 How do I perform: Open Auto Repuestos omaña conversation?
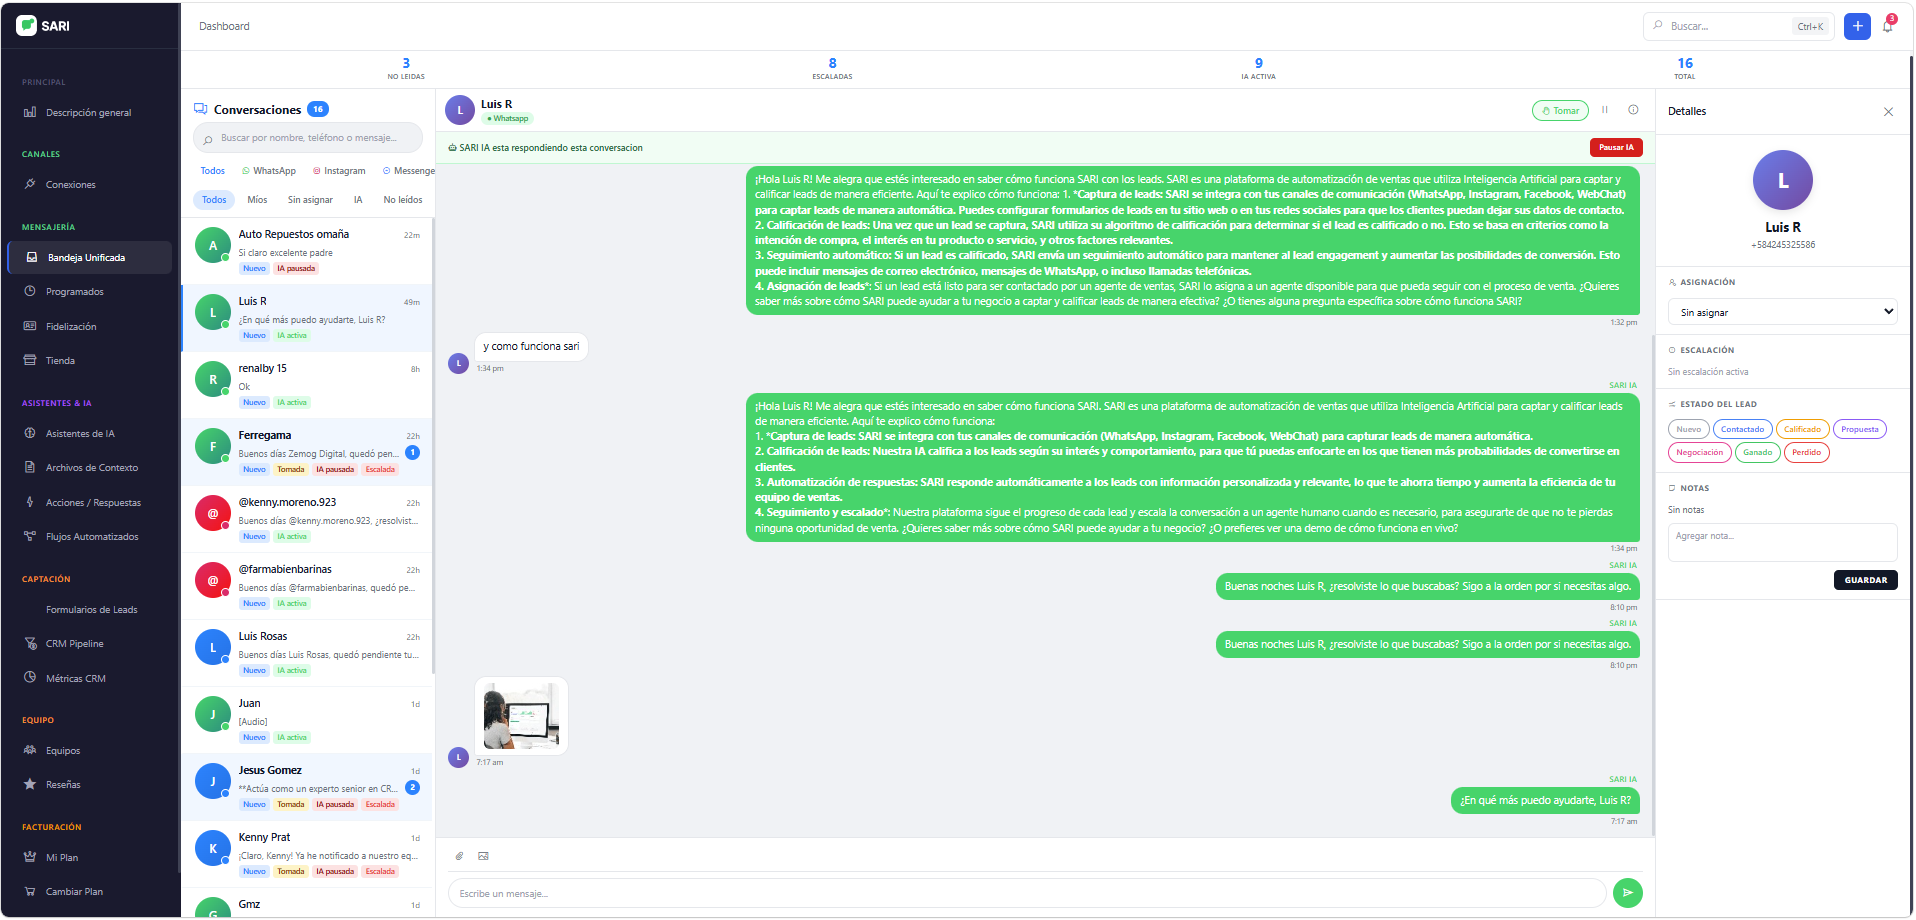pos(307,251)
